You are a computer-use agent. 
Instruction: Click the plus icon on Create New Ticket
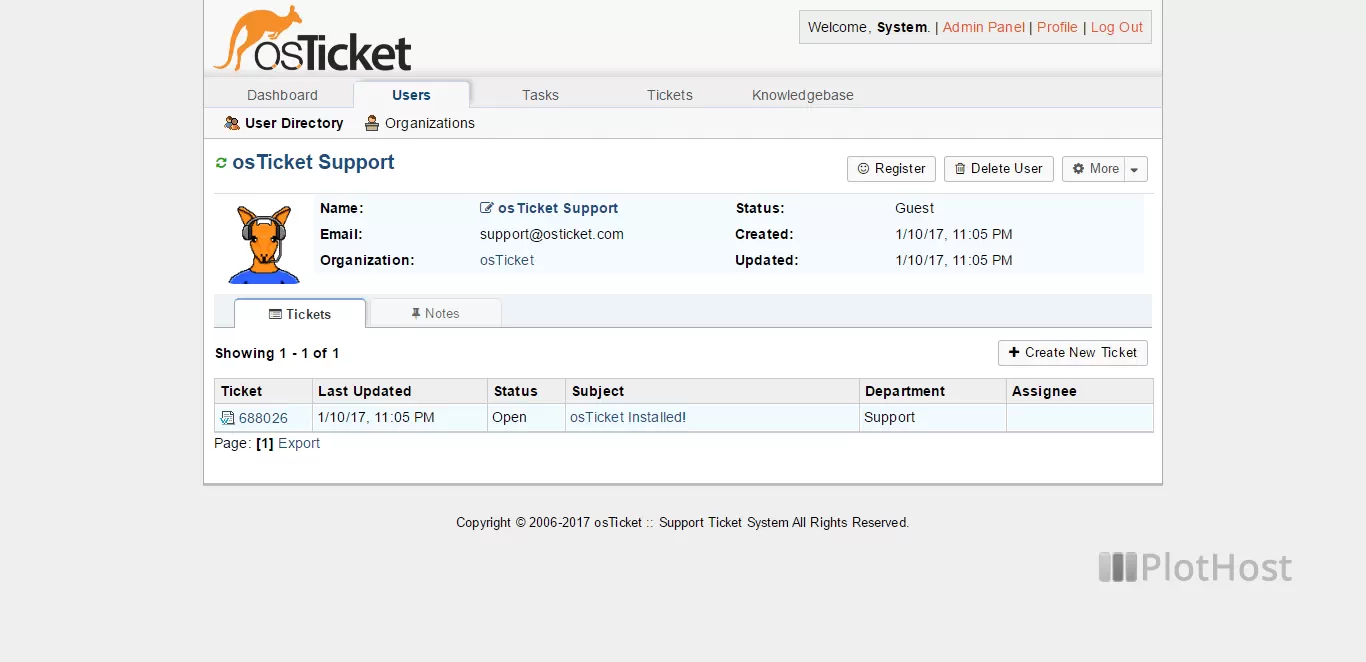point(1014,352)
